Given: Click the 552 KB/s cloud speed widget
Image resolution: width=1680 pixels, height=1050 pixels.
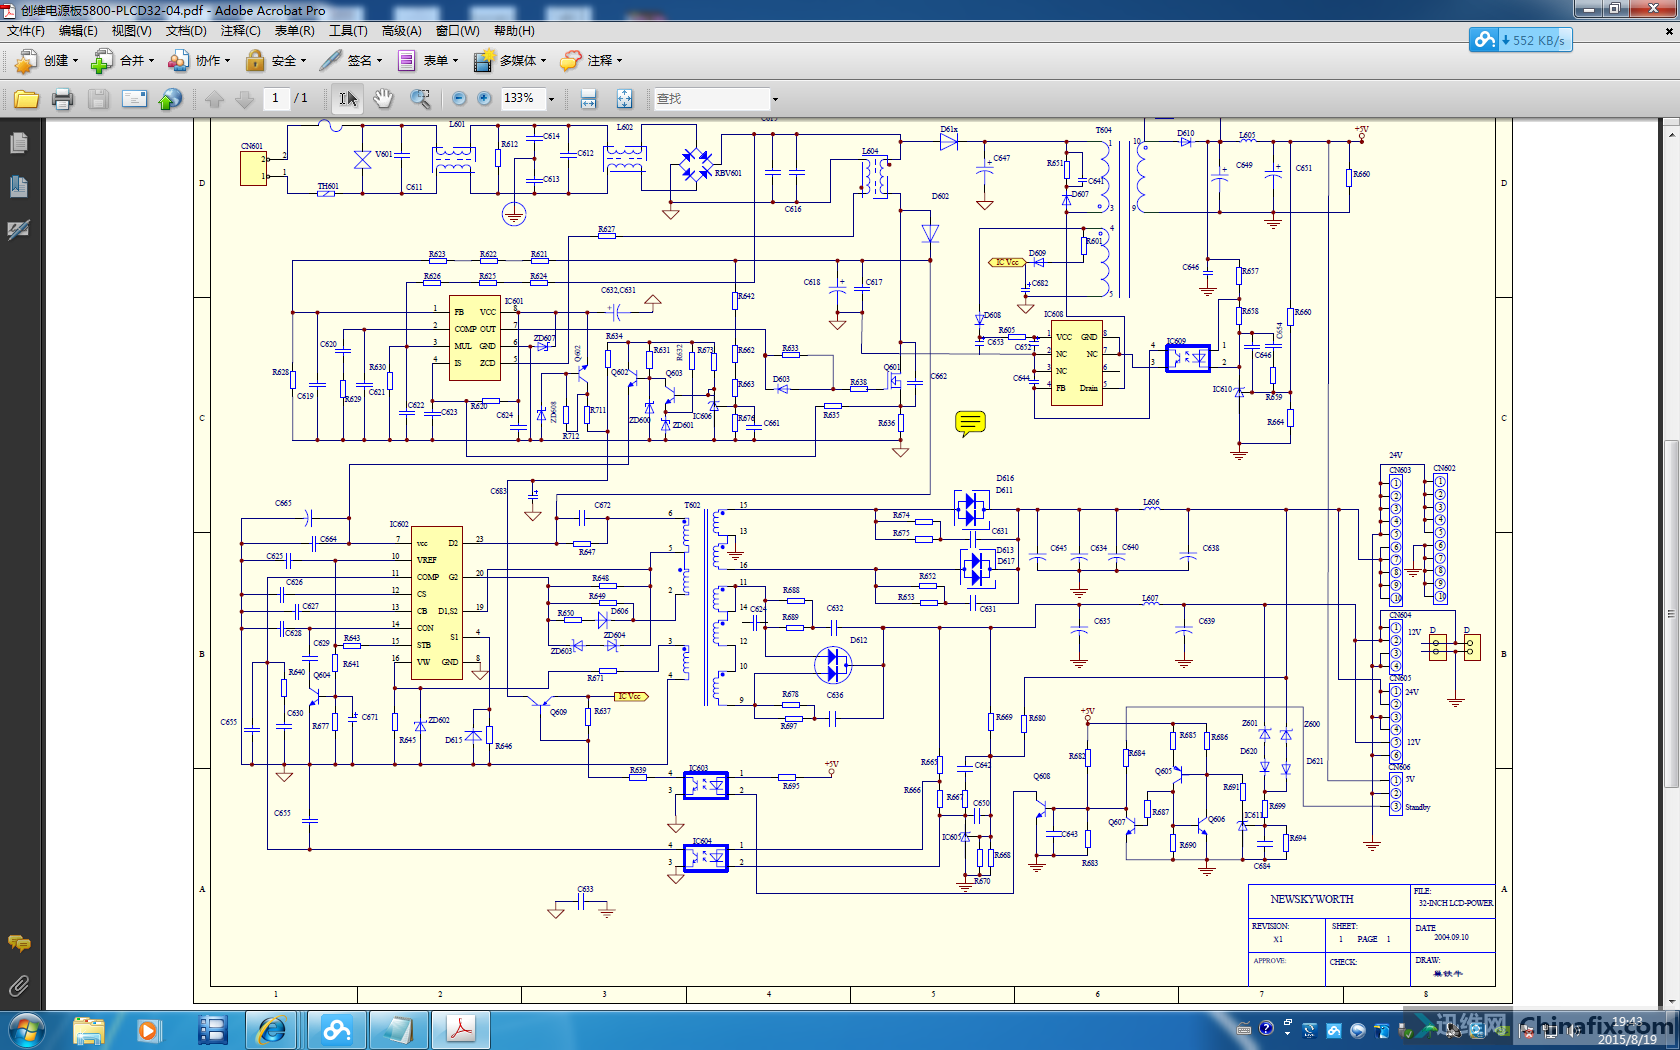Looking at the screenshot, I should tap(1521, 40).
